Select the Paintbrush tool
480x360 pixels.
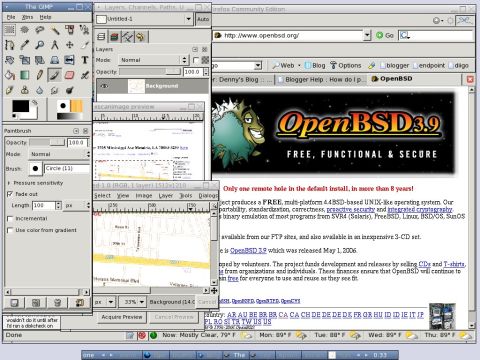(55, 75)
